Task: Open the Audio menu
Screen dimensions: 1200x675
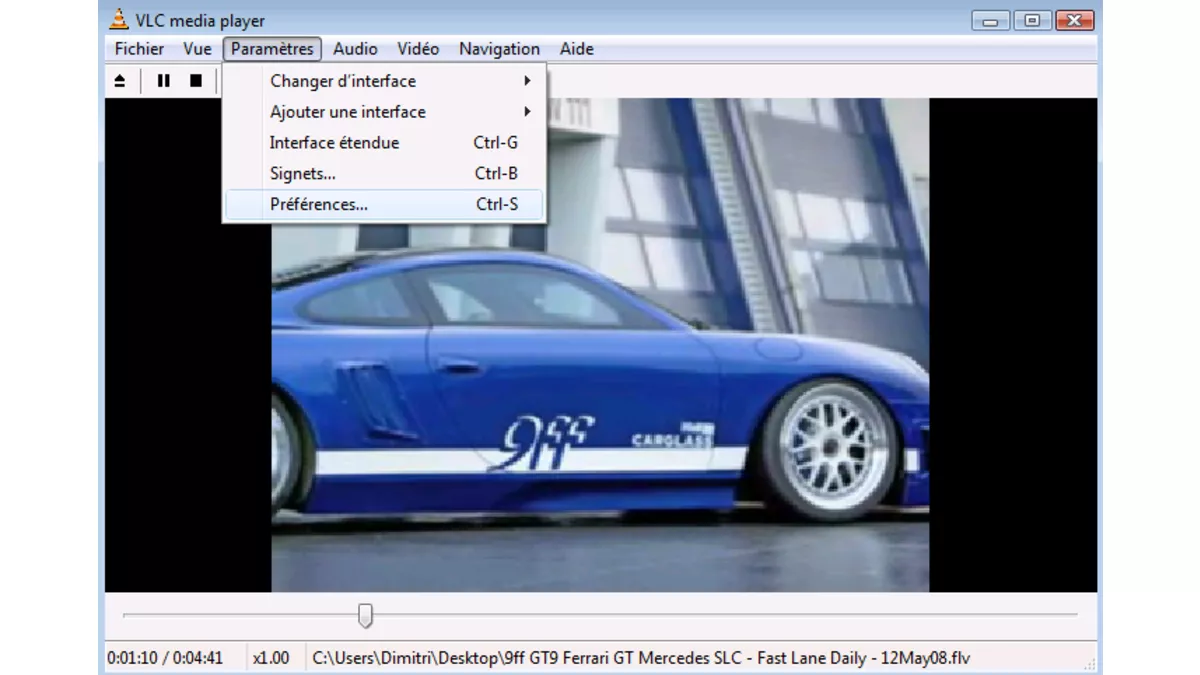Action: click(x=355, y=49)
